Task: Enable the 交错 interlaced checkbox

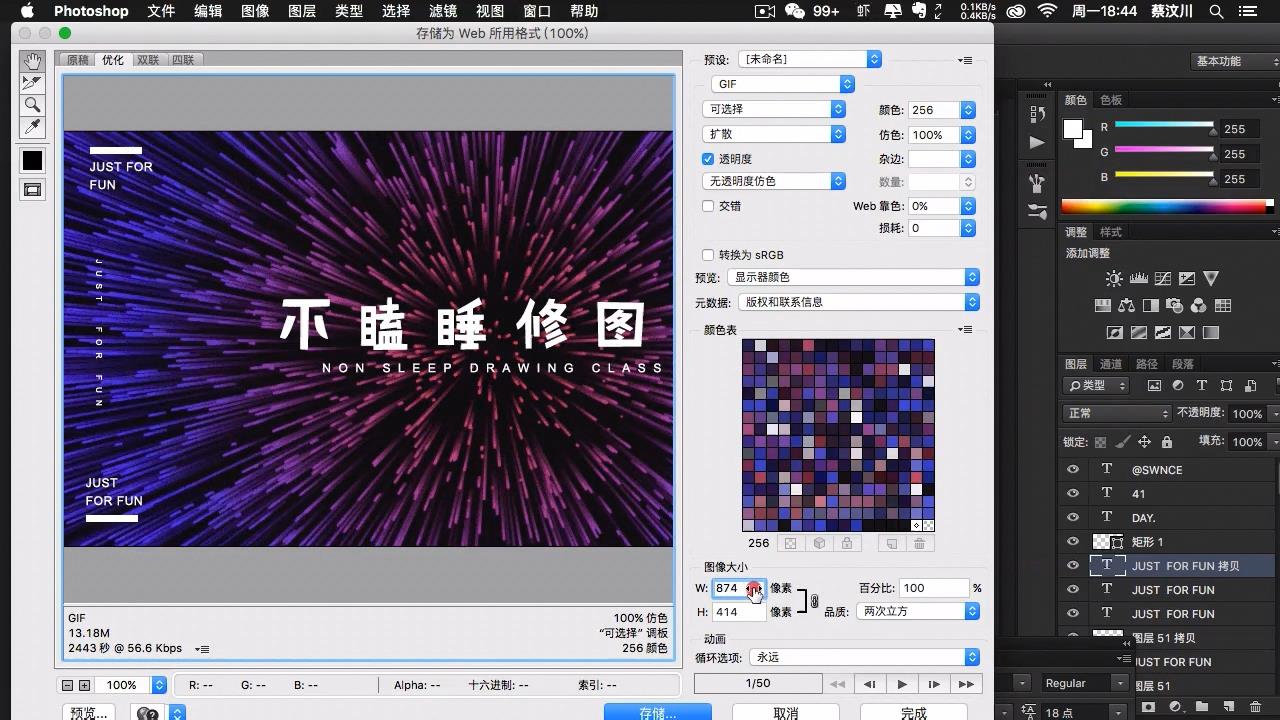Action: click(708, 206)
